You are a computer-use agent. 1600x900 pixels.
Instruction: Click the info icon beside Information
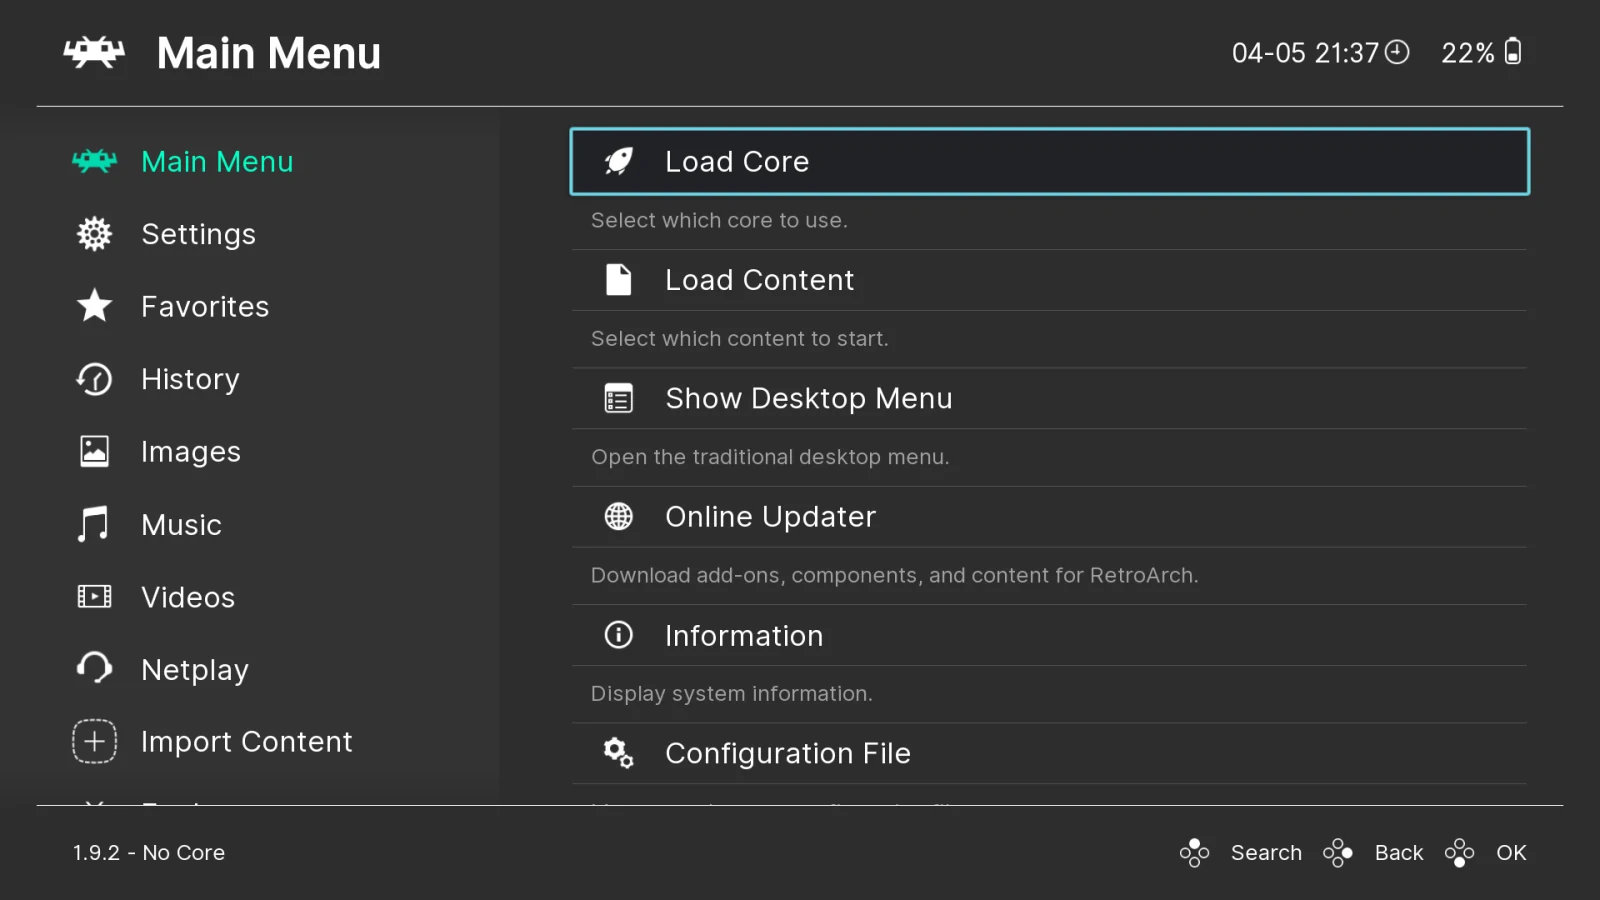click(x=618, y=635)
